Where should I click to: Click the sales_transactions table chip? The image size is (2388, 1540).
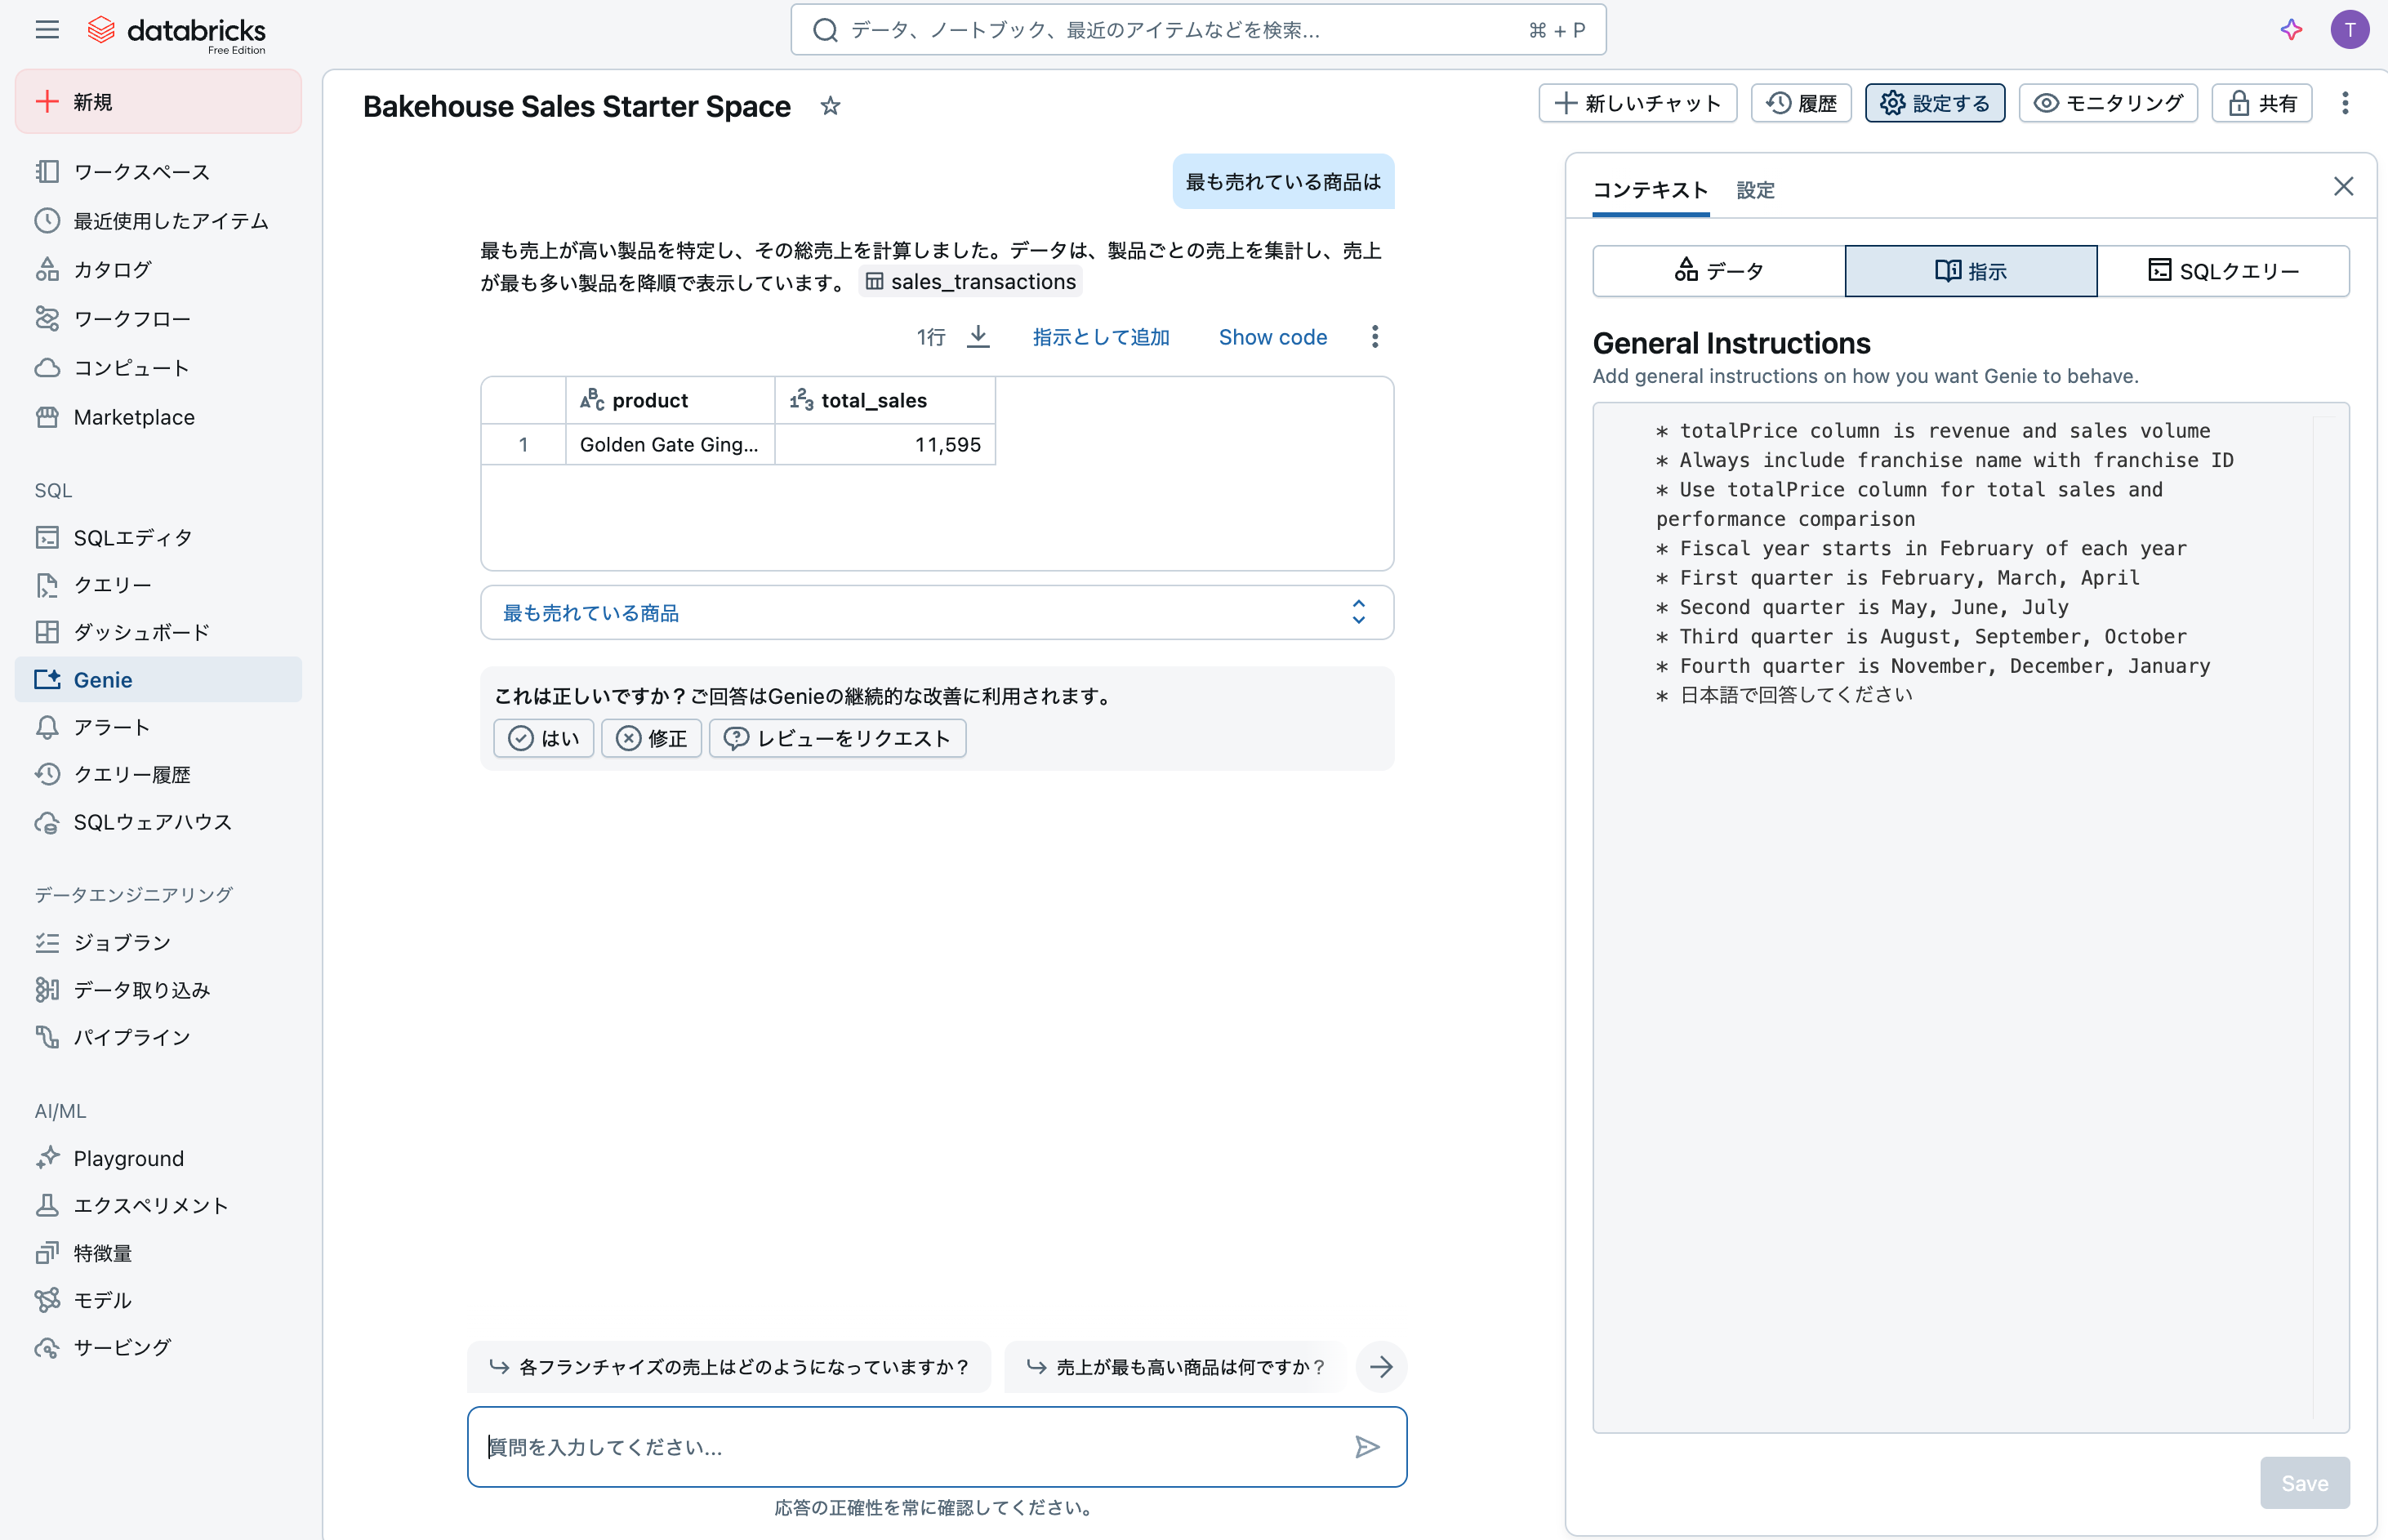[970, 282]
